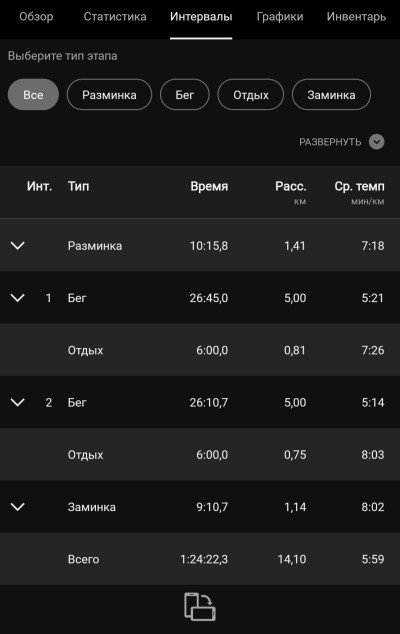Open the Графики tab
The image size is (400, 634).
coord(280,17)
